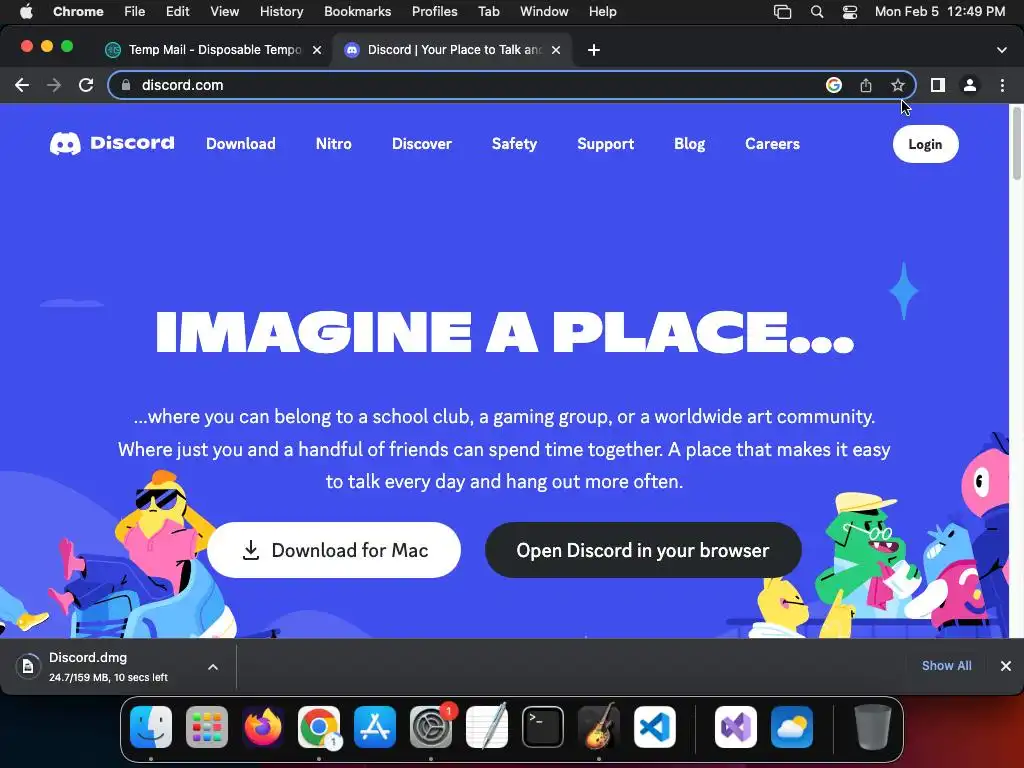
Task: Click Open Discord in your browser
Action: coord(643,550)
